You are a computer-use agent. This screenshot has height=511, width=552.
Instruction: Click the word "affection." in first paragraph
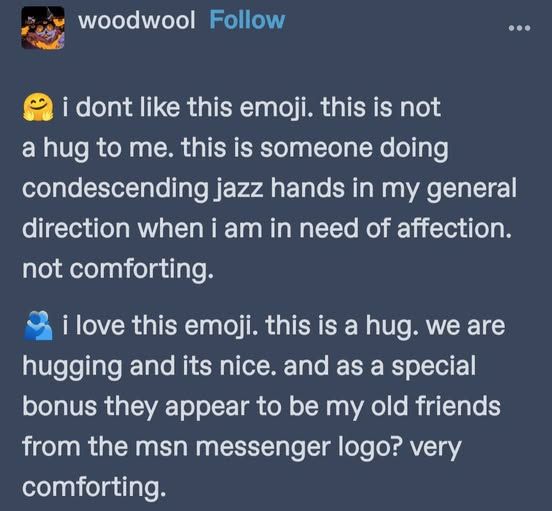454,228
